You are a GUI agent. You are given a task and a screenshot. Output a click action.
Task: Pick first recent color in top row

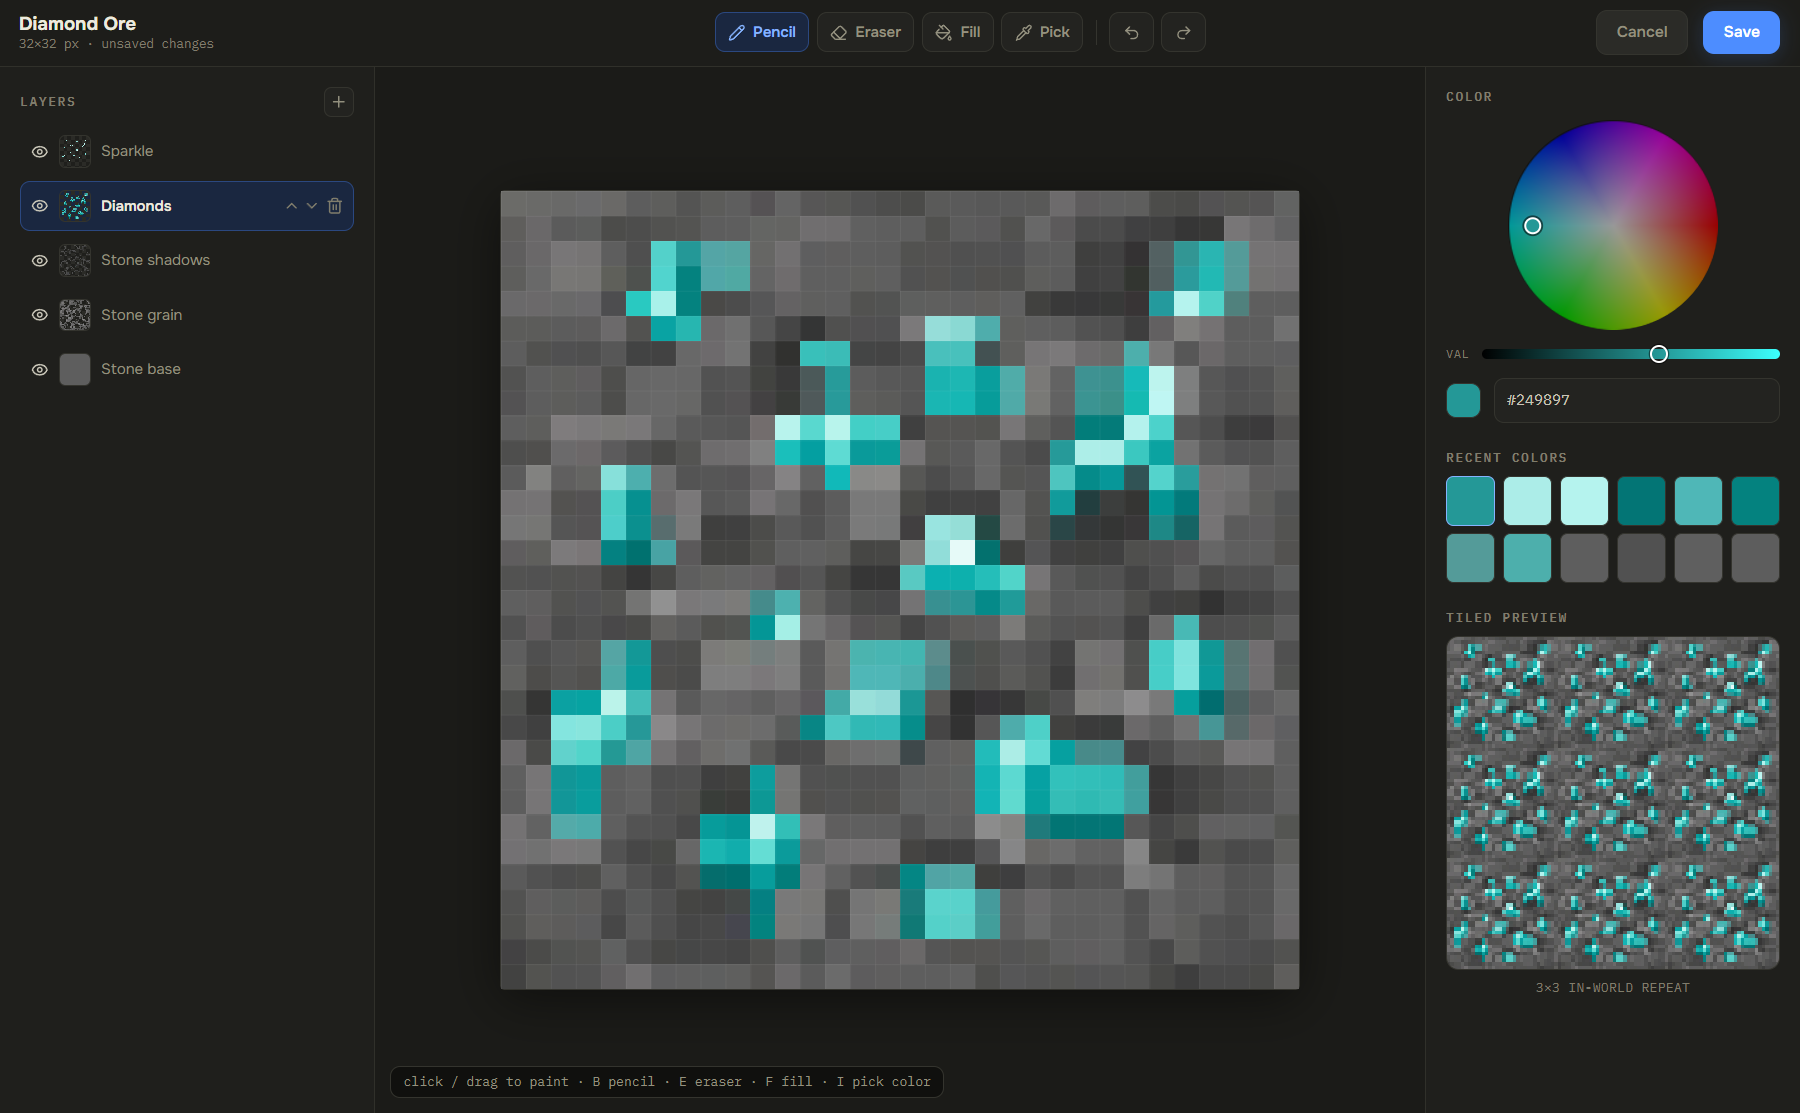1470,501
